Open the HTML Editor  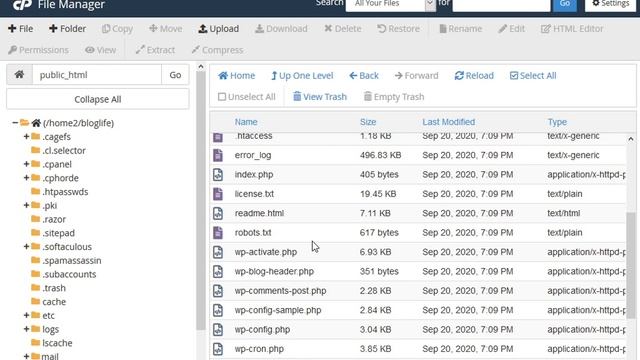pos(572,29)
